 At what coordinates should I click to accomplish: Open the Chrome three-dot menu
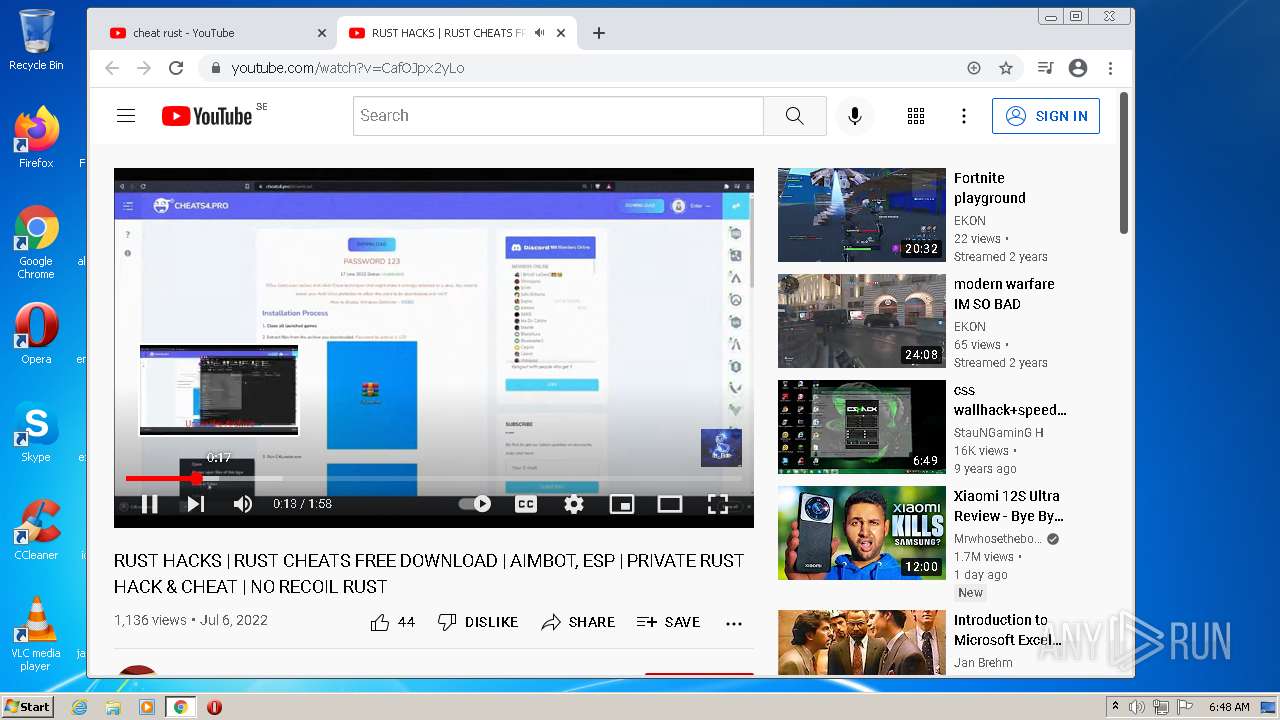tap(1110, 68)
